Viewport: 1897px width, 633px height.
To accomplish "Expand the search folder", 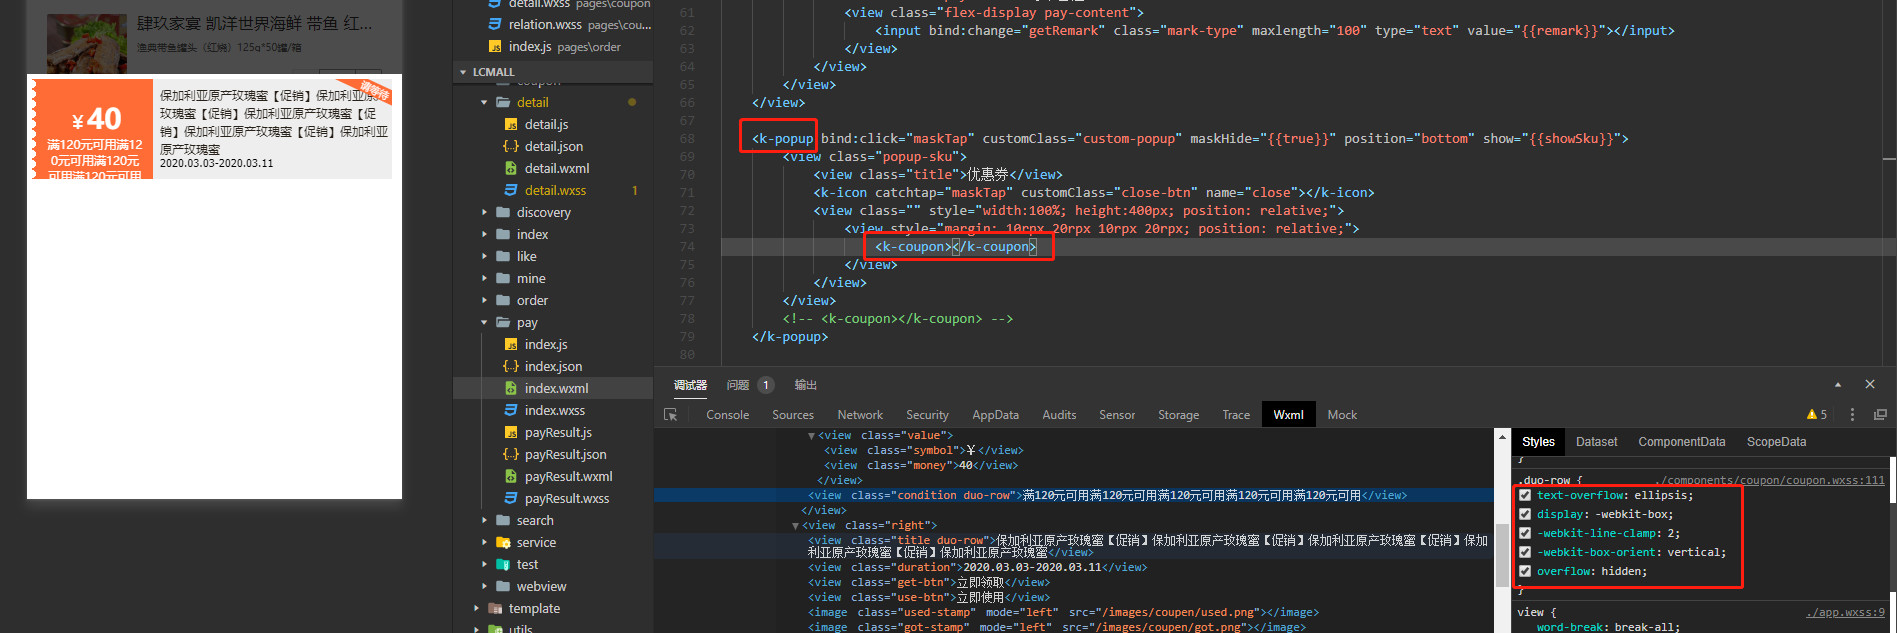I will coord(485,520).
